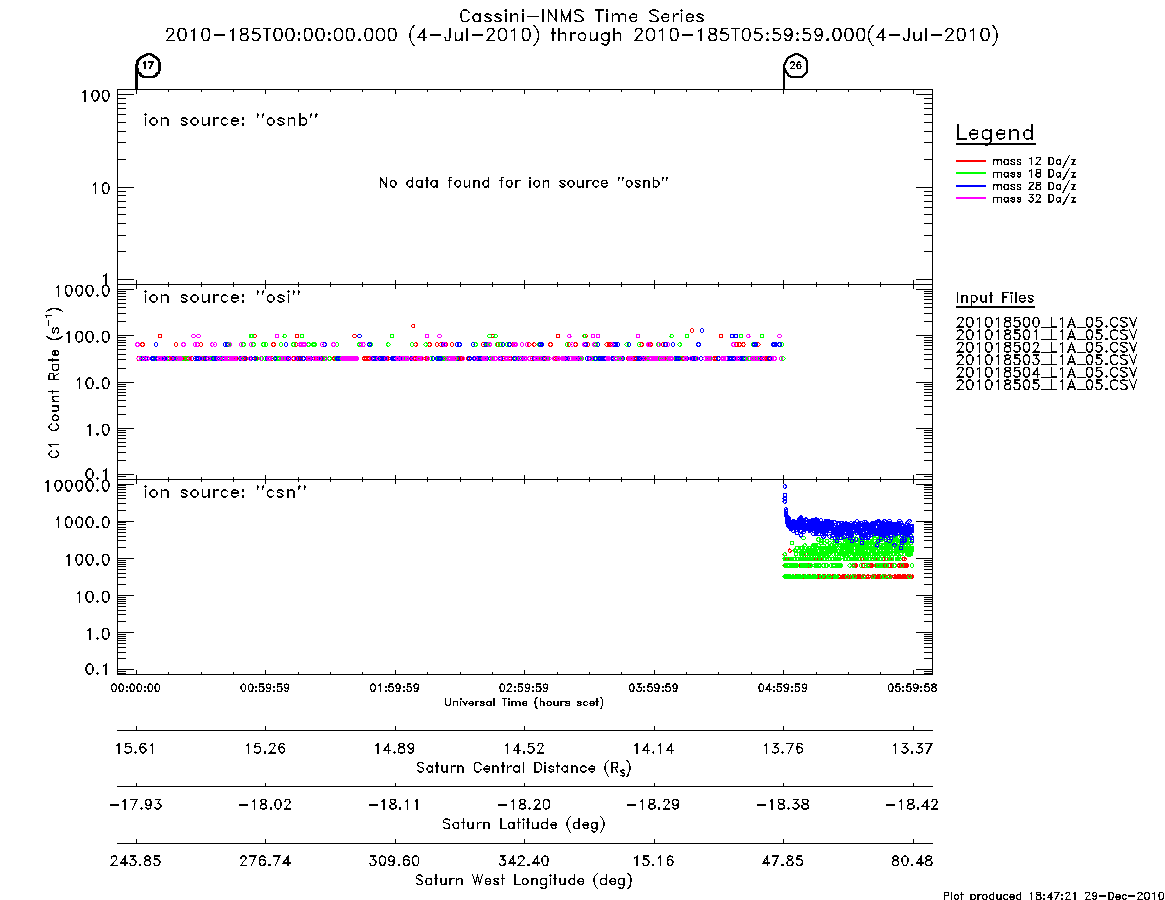Click the date range subtitle text
The width and height of the screenshot is (1165, 900).
point(582,35)
